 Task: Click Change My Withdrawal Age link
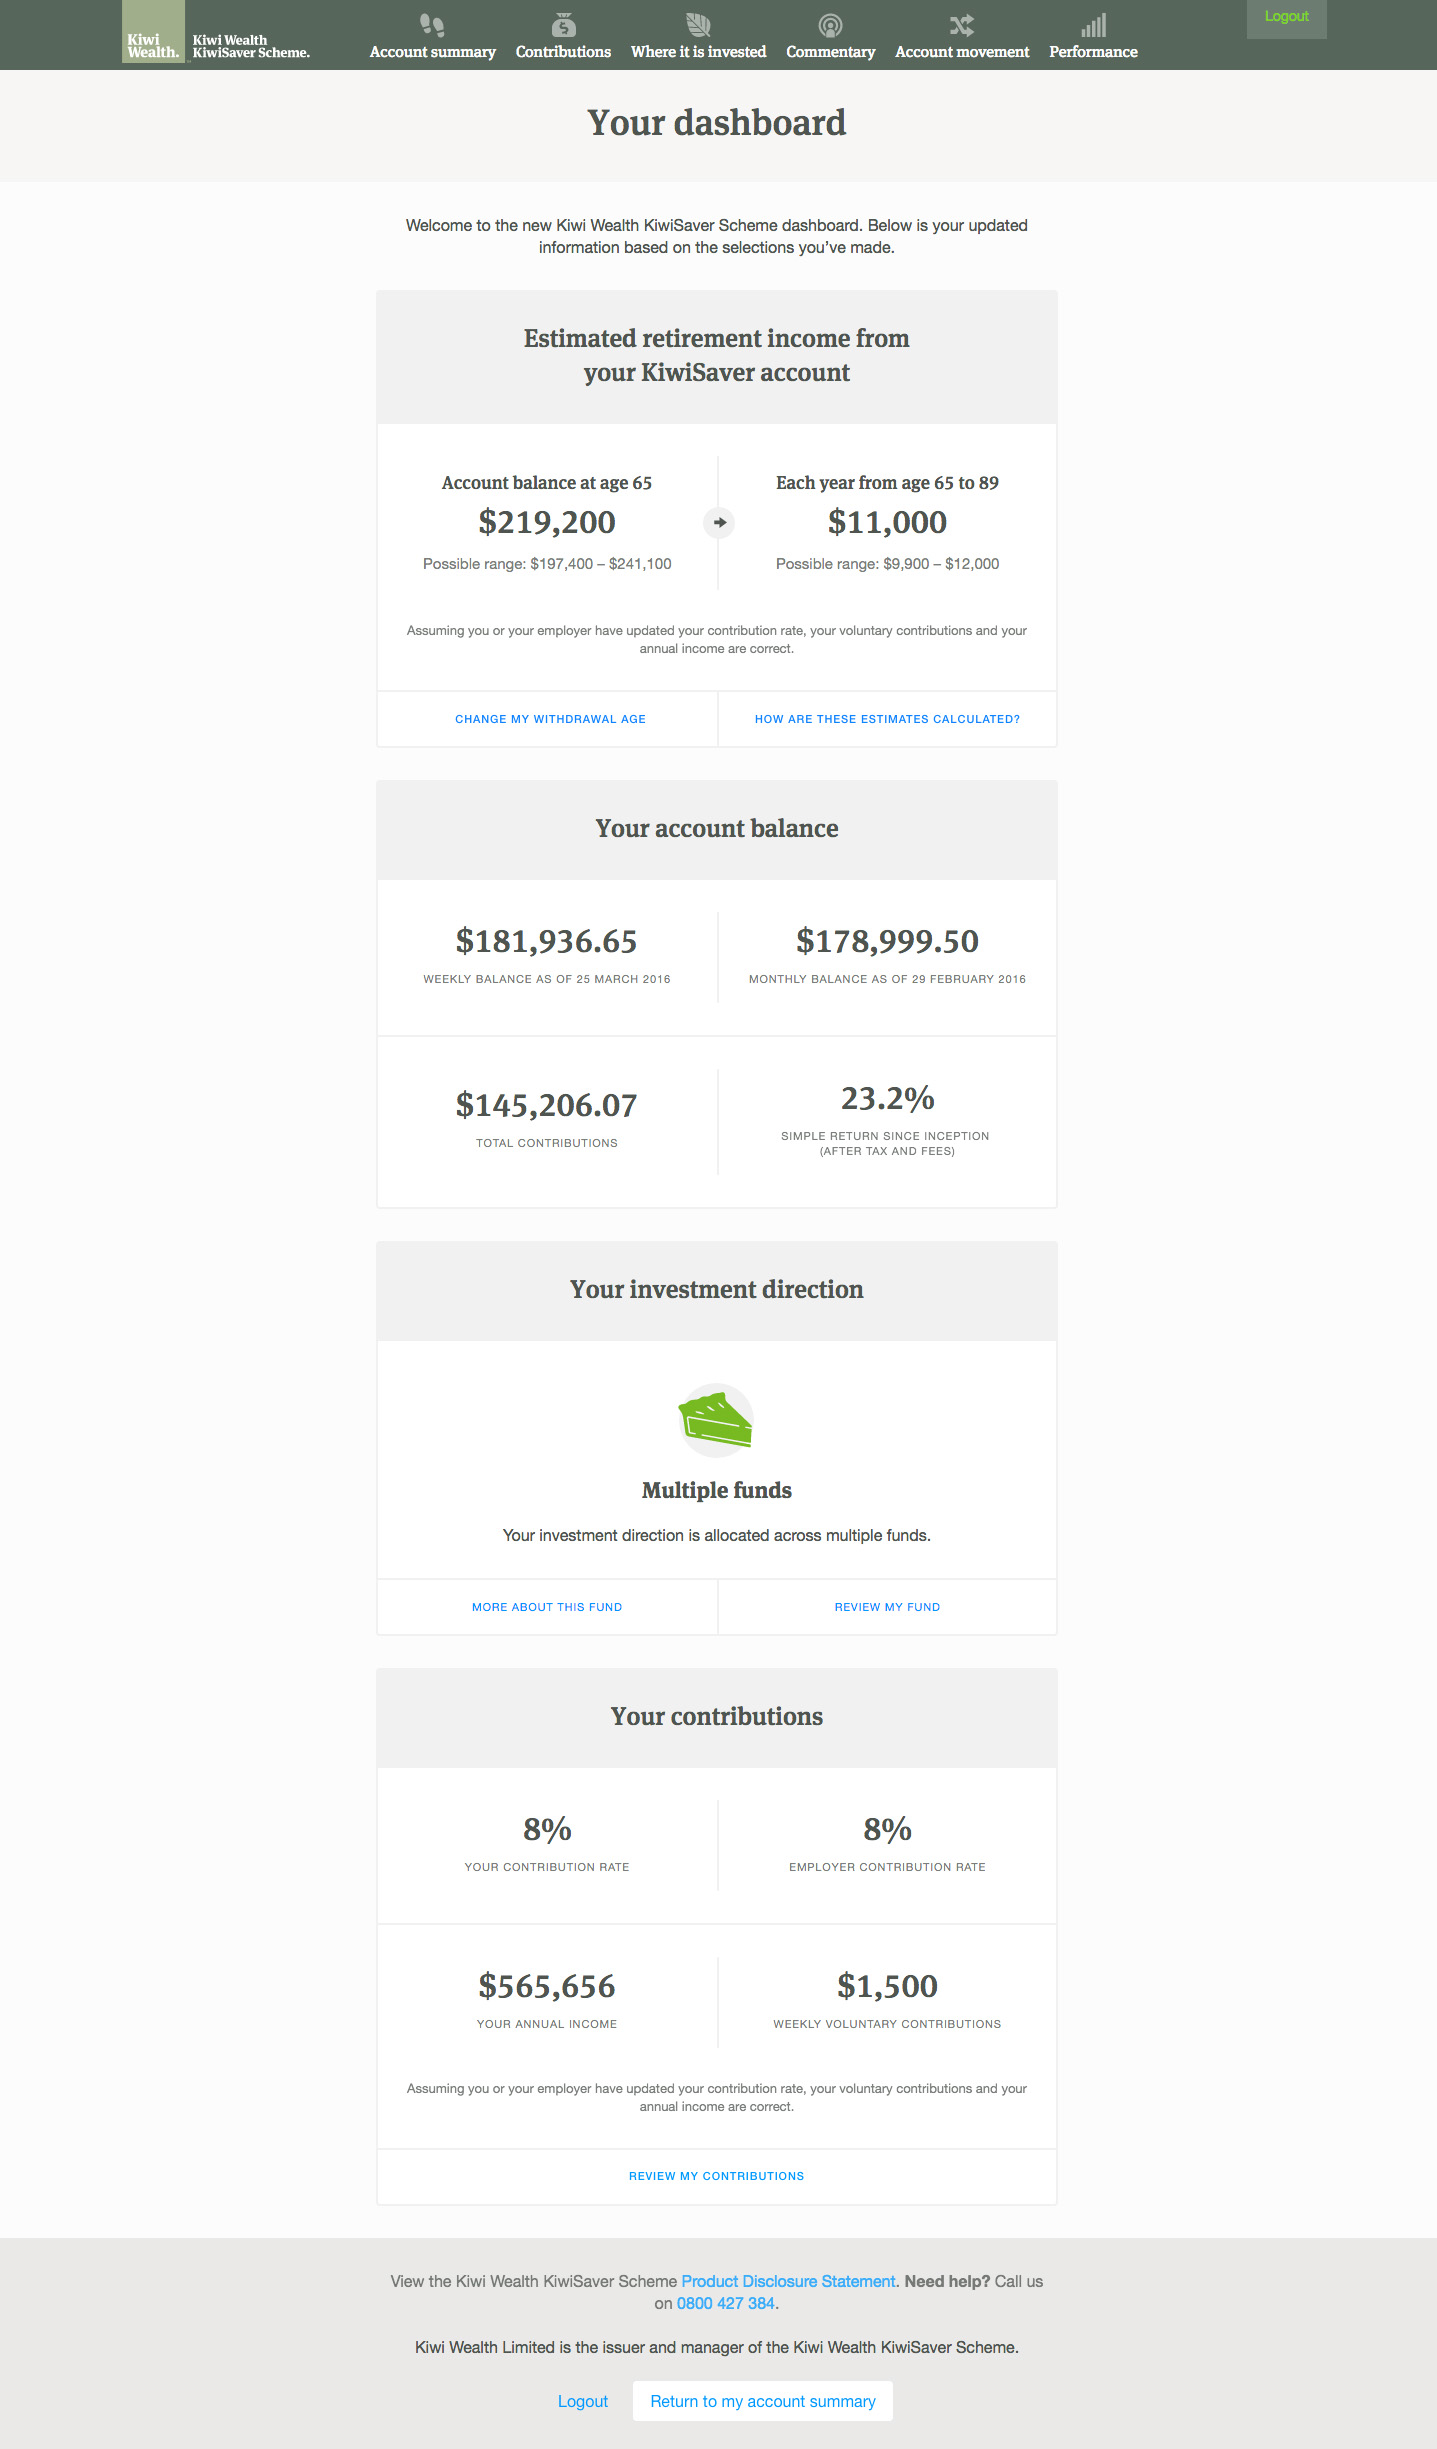(x=550, y=719)
